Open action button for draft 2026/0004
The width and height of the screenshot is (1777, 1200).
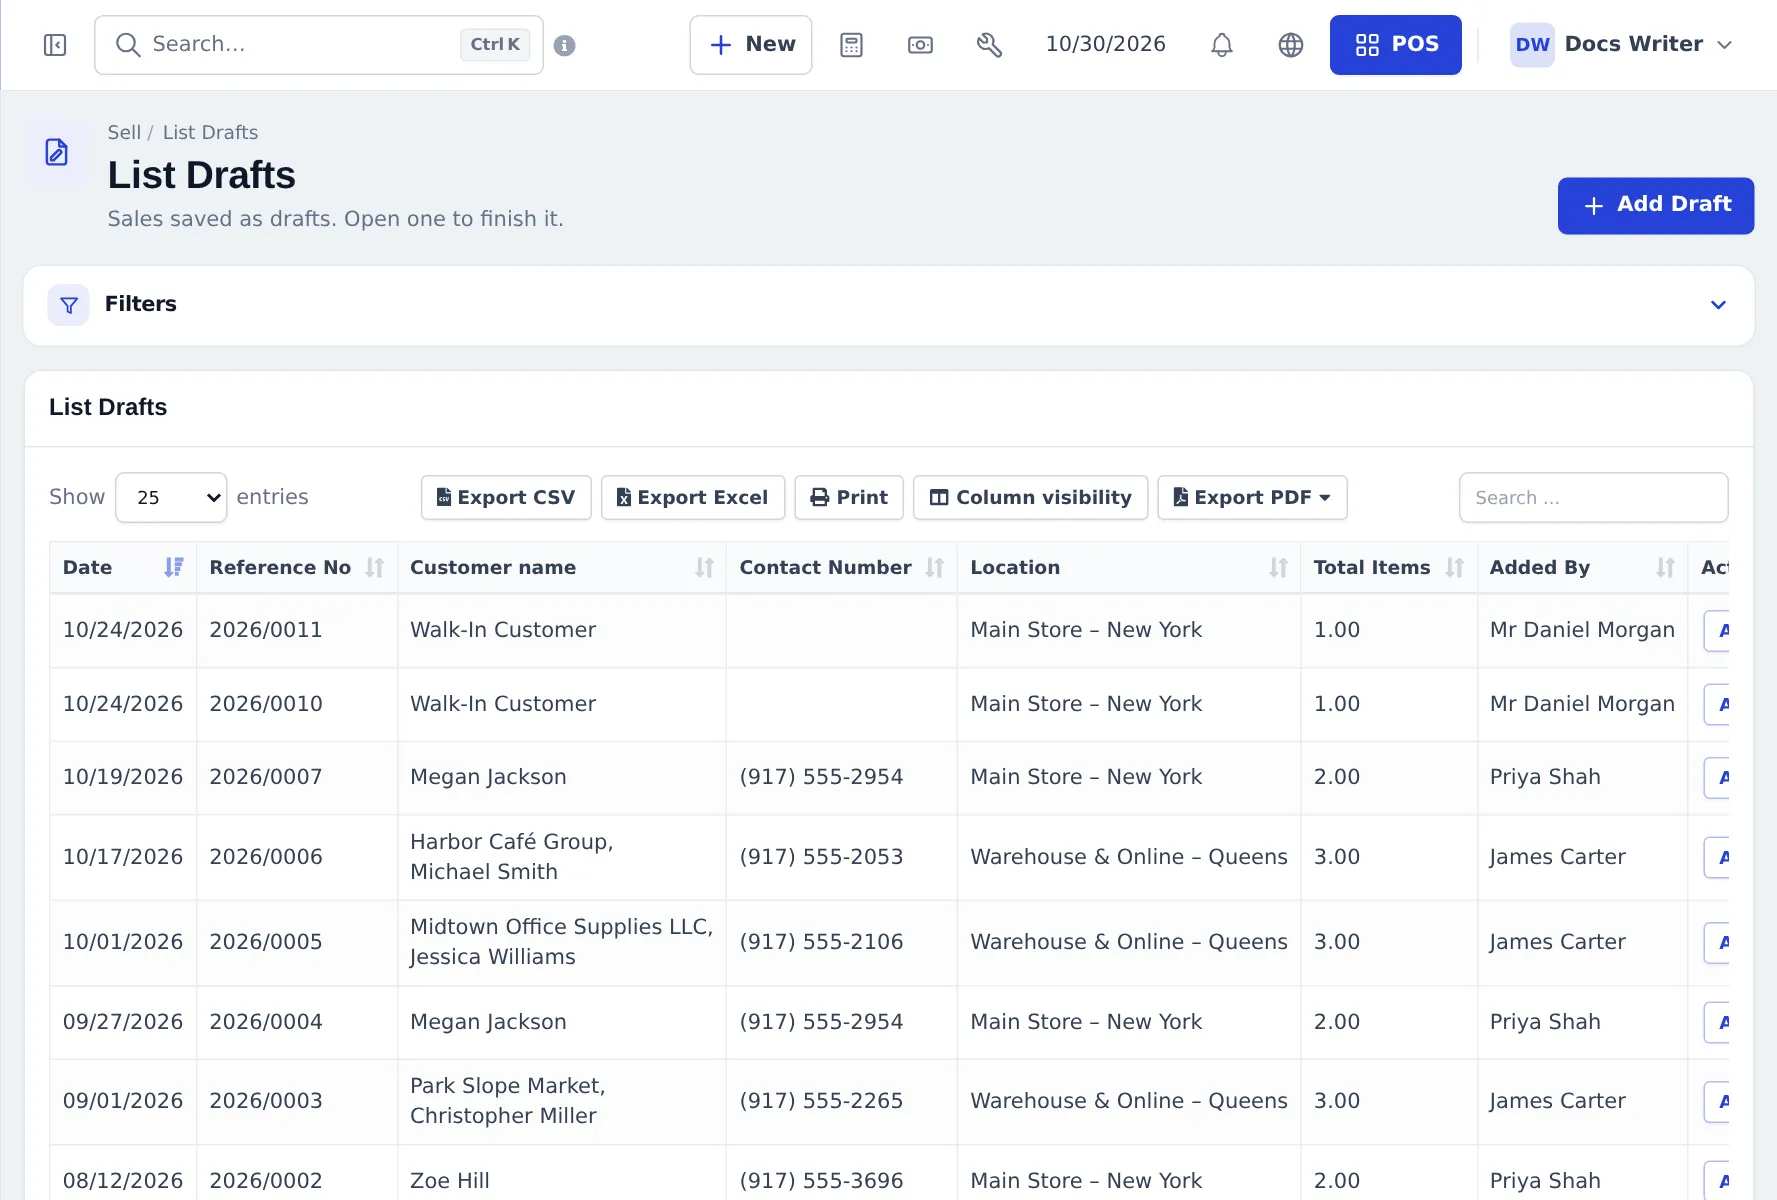1717,1023
